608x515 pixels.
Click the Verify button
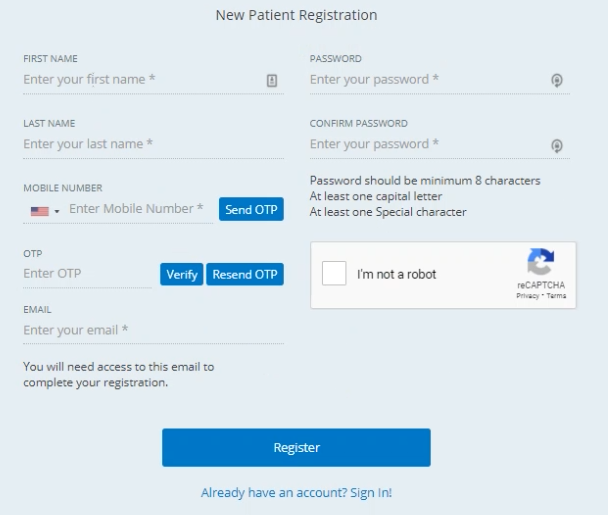click(x=181, y=274)
